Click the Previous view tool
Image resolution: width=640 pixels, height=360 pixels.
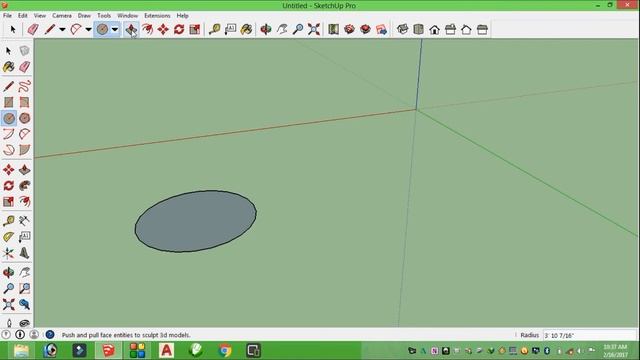(x=24, y=304)
